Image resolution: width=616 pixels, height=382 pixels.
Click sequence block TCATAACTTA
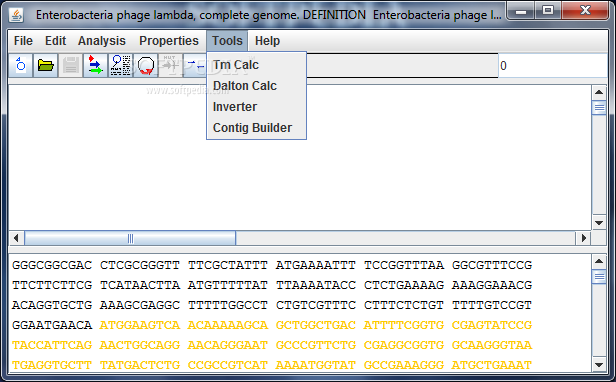coord(140,285)
